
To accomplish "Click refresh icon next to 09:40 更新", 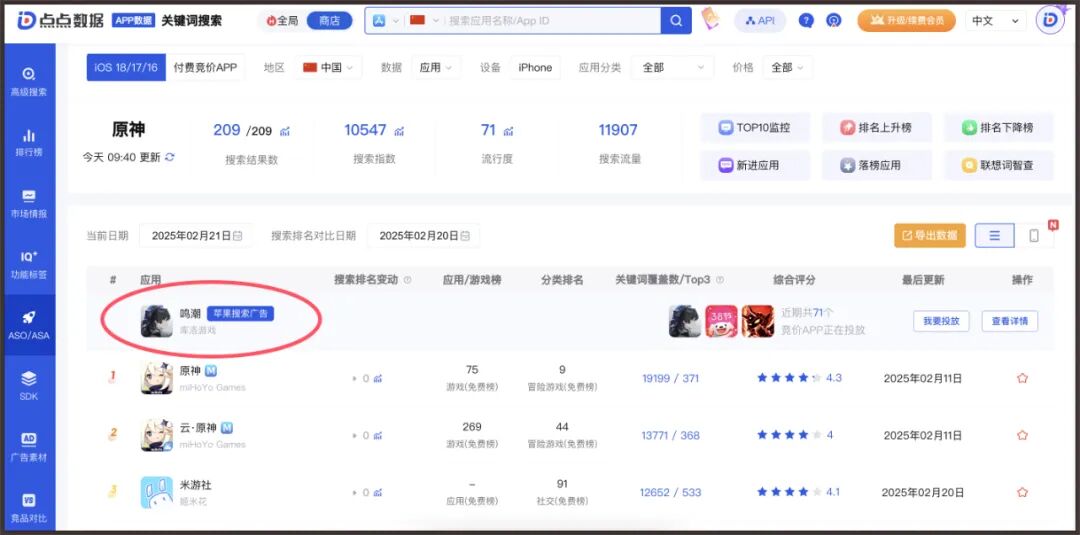I will [x=169, y=157].
